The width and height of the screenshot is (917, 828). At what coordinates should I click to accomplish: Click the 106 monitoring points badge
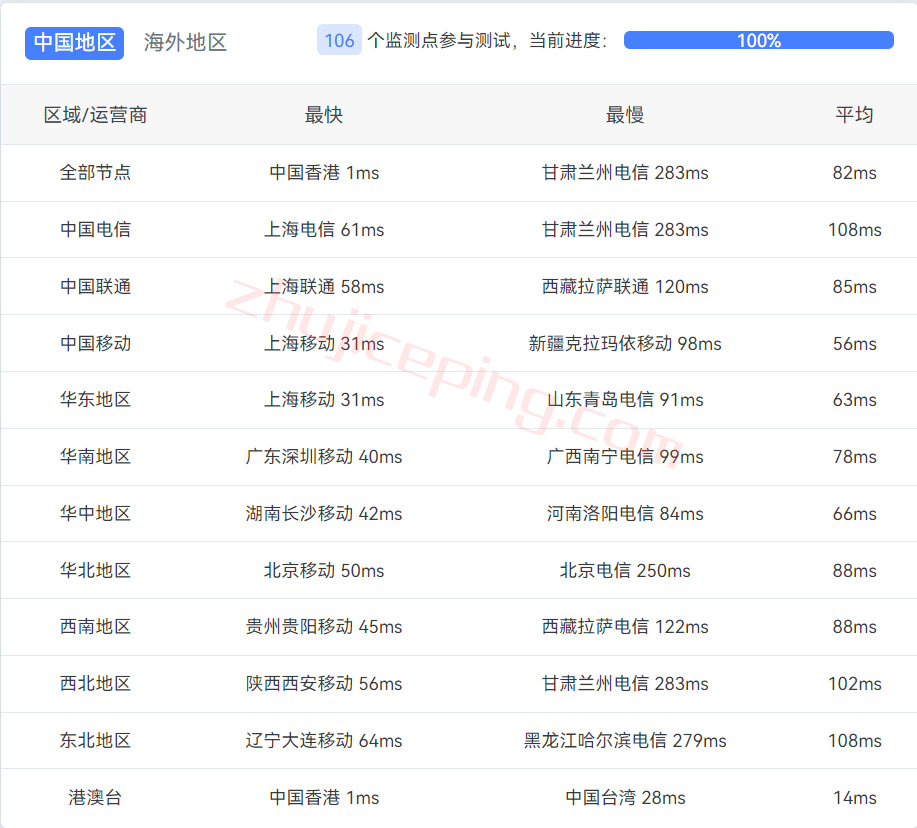(x=339, y=40)
